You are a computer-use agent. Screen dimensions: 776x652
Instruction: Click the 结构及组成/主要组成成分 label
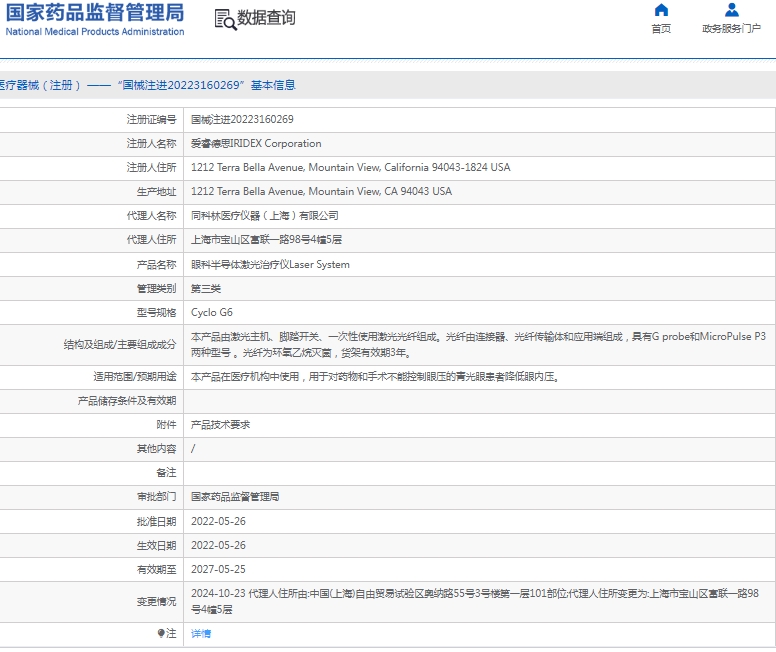pyautogui.click(x=120, y=345)
